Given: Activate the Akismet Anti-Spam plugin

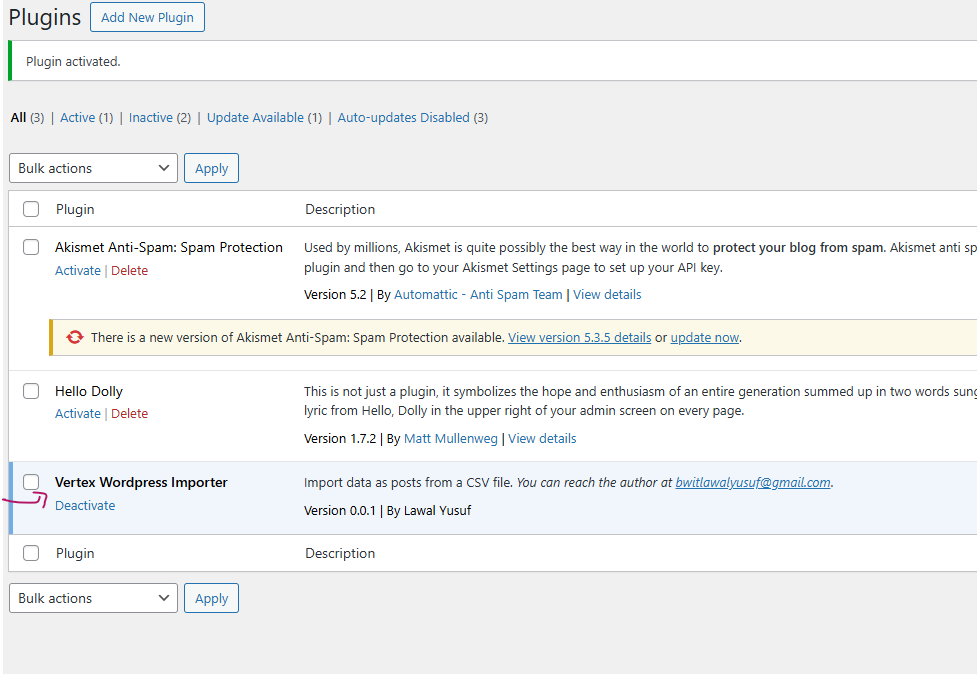Looking at the screenshot, I should [x=78, y=270].
